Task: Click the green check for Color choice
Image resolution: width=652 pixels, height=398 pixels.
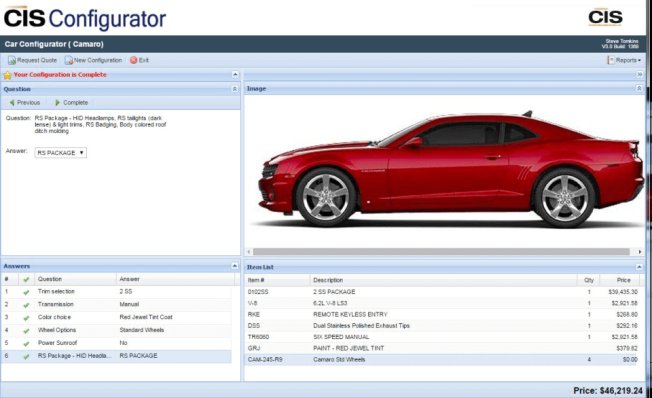Action: point(26,318)
